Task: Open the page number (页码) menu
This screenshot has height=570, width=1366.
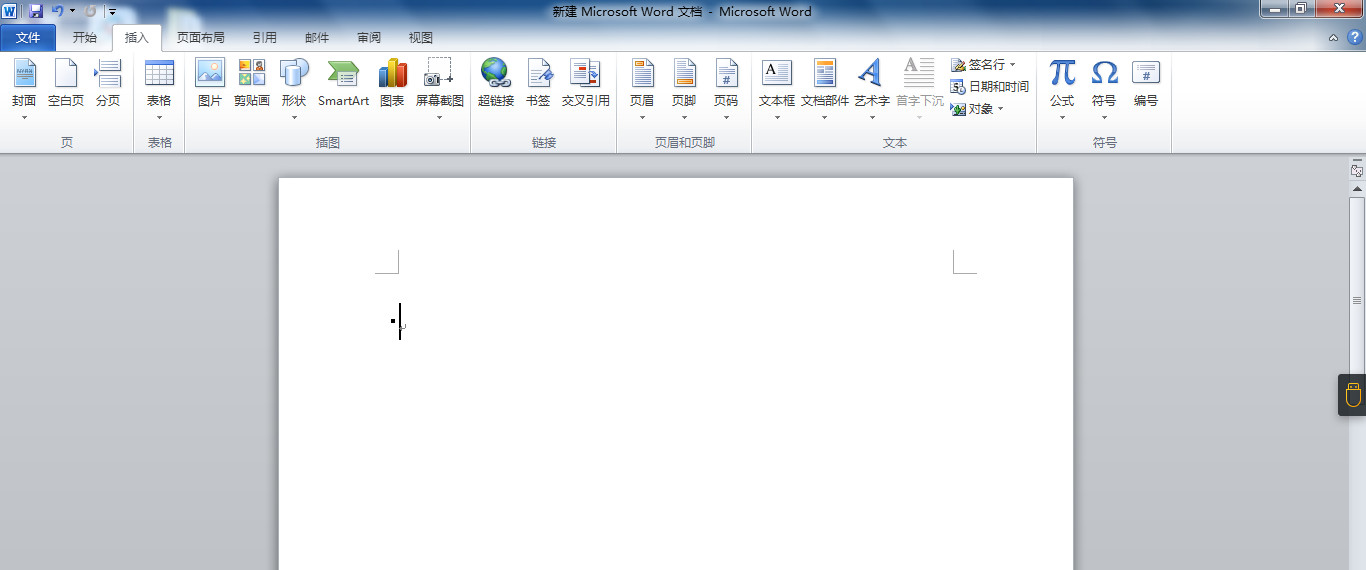Action: coord(726,88)
